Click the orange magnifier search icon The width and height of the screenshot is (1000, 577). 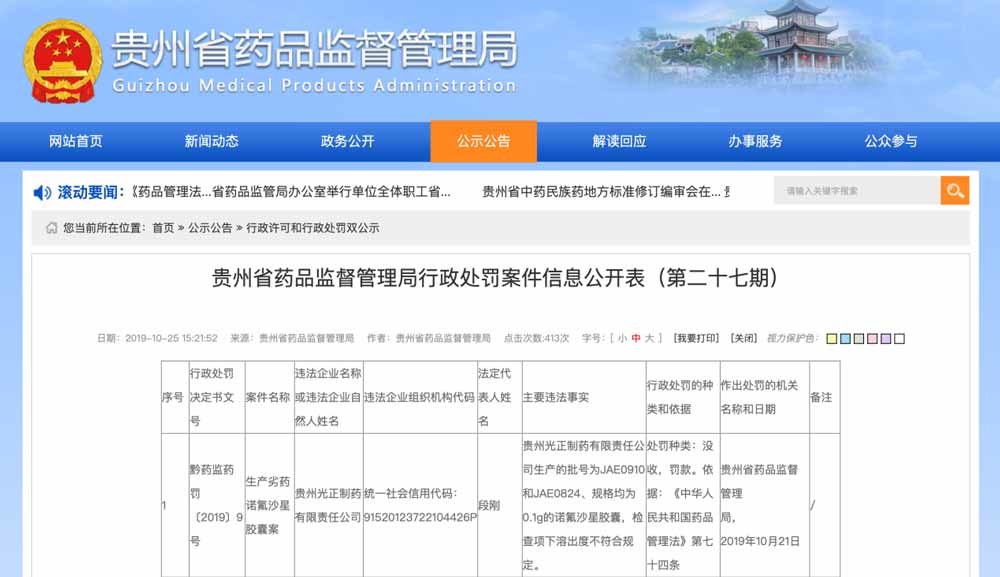click(x=953, y=189)
